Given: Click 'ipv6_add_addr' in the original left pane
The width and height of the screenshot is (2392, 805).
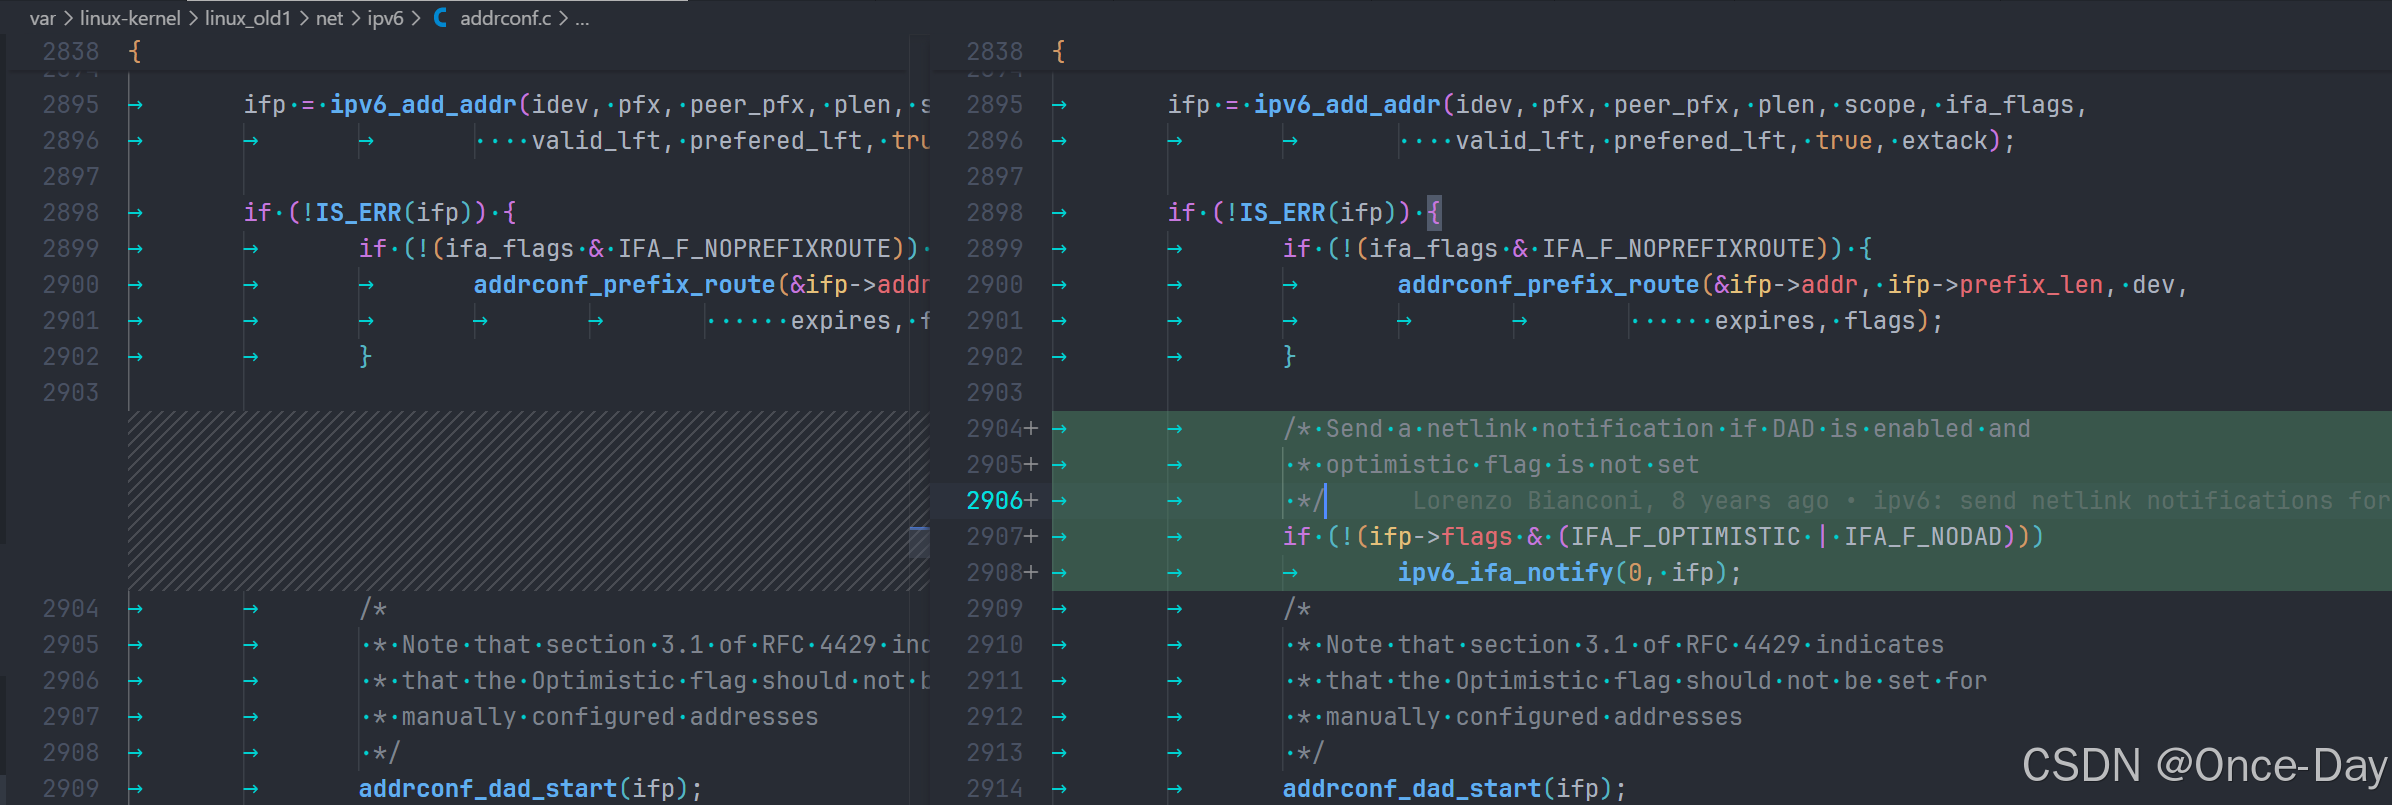Looking at the screenshot, I should [423, 105].
